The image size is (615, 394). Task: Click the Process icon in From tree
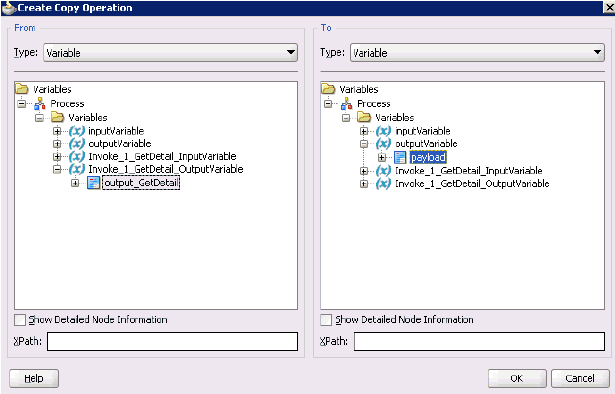pyautogui.click(x=40, y=103)
